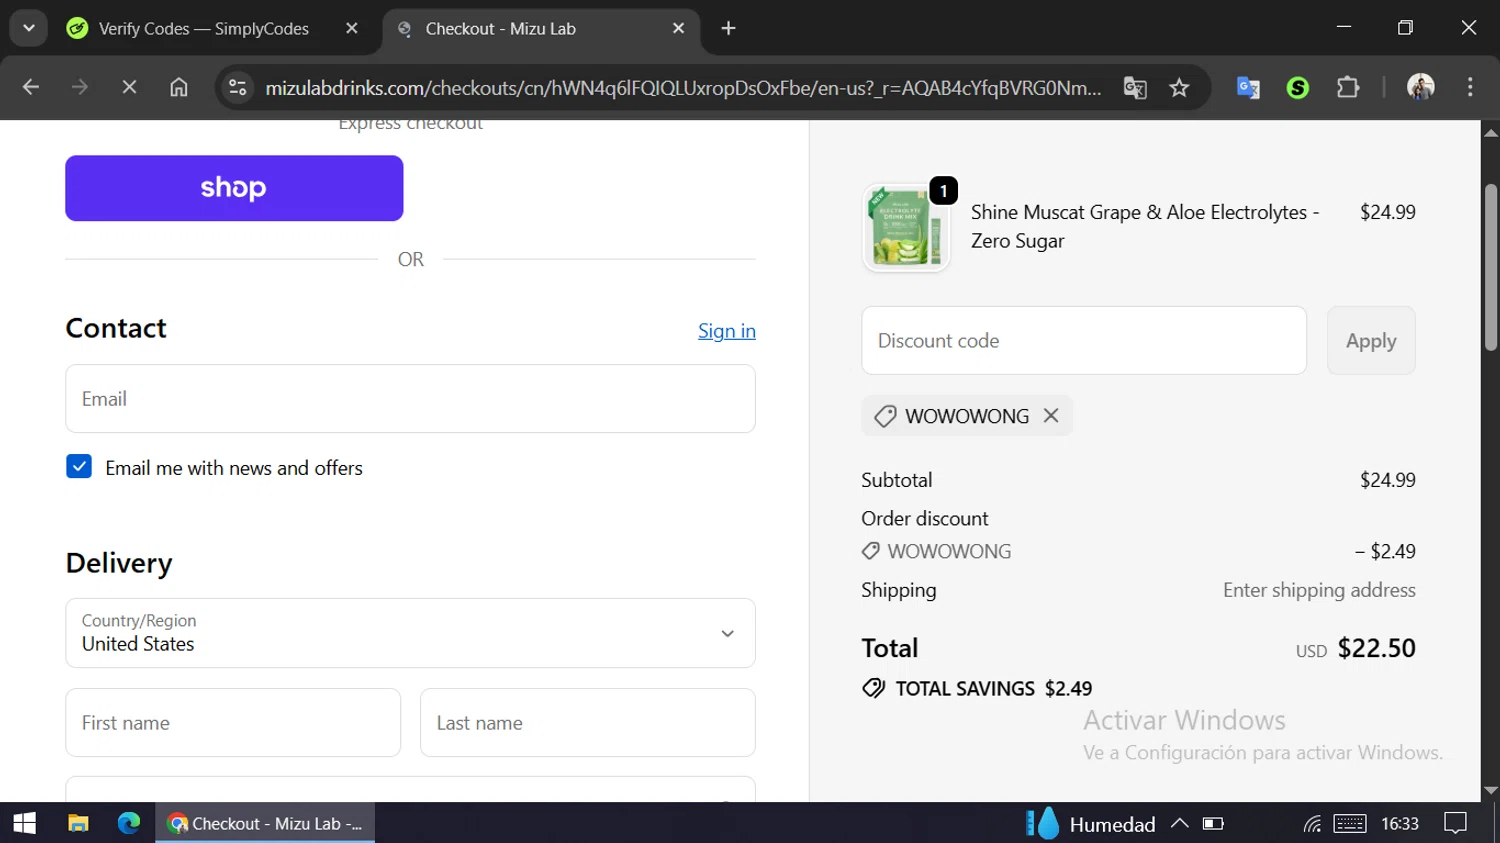Image resolution: width=1500 pixels, height=843 pixels.
Task: Open the browser home page
Action: (x=179, y=88)
